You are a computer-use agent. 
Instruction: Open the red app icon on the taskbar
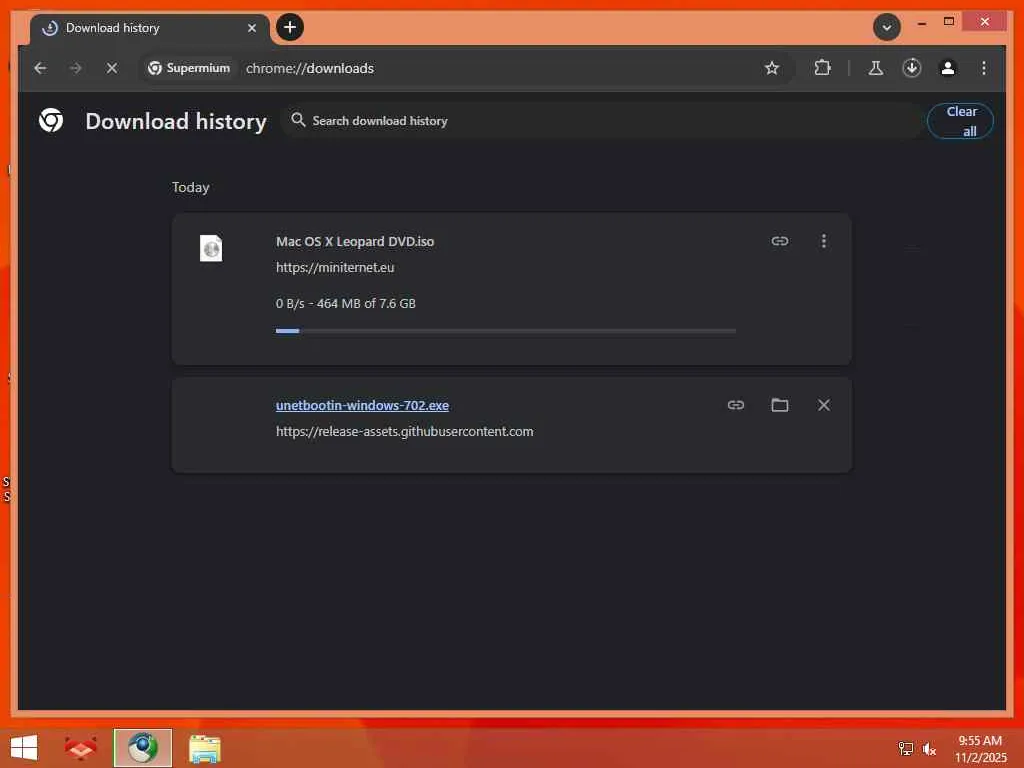[x=80, y=748]
